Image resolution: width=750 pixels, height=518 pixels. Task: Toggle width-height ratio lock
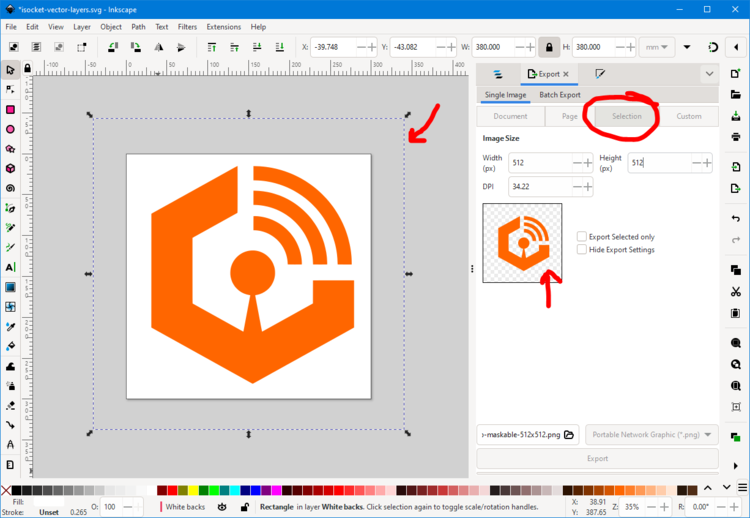tap(549, 47)
